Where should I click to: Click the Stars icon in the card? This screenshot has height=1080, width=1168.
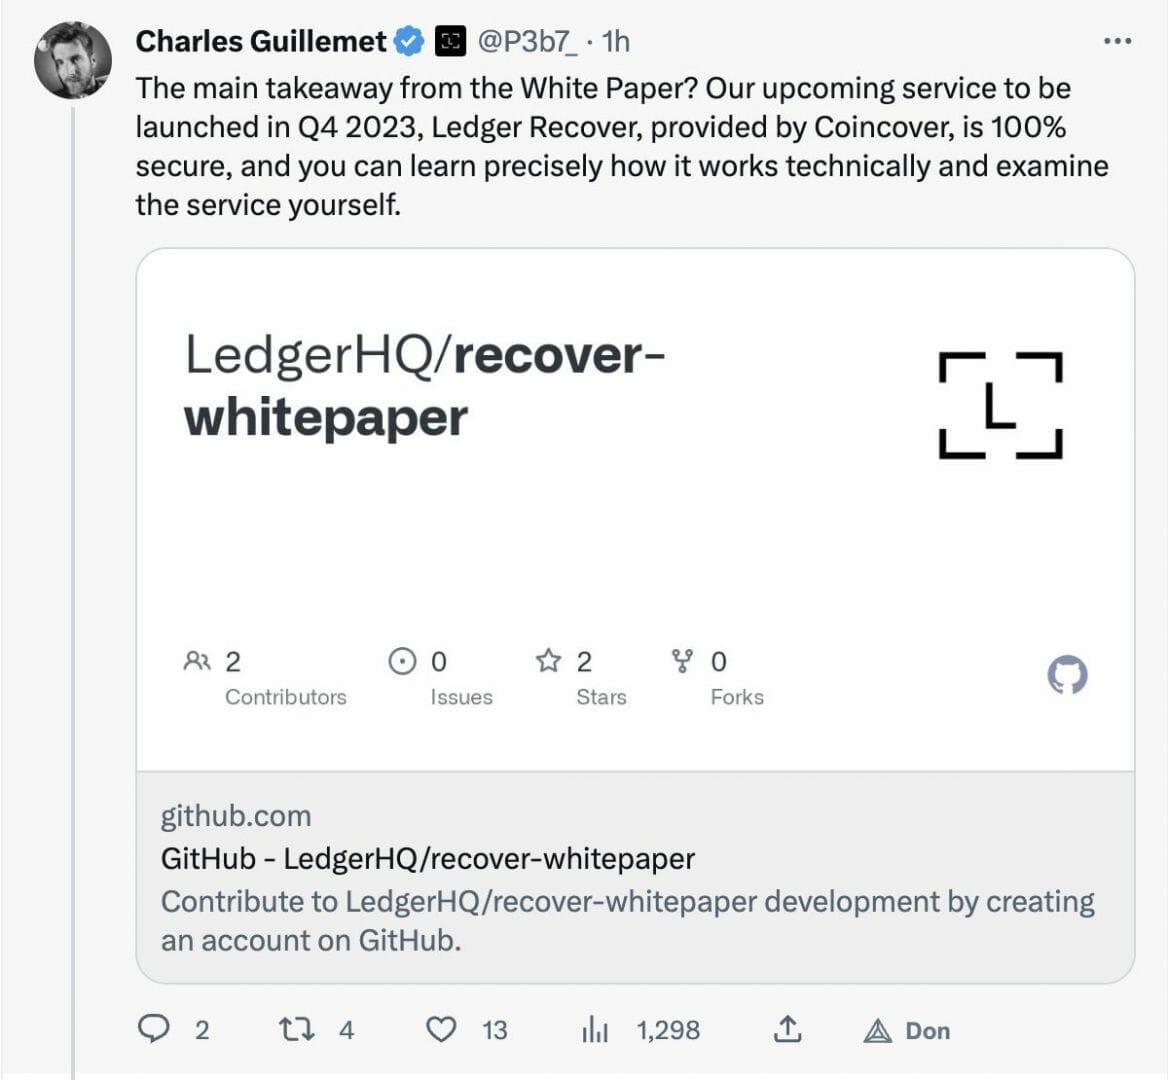tap(548, 661)
